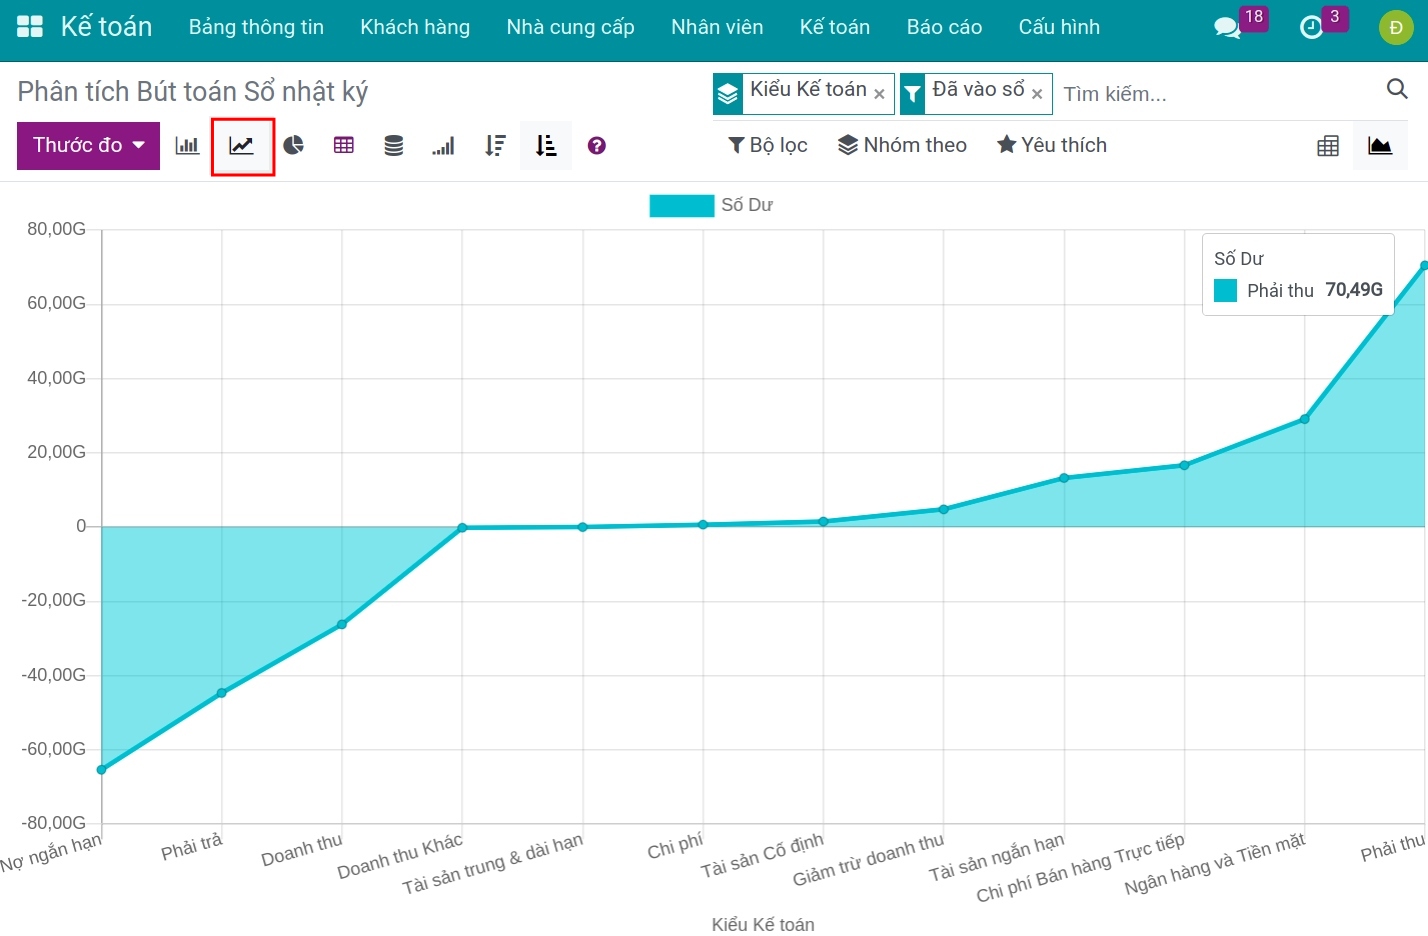Open the conversations message icon
1428x936 pixels.
(x=1226, y=27)
